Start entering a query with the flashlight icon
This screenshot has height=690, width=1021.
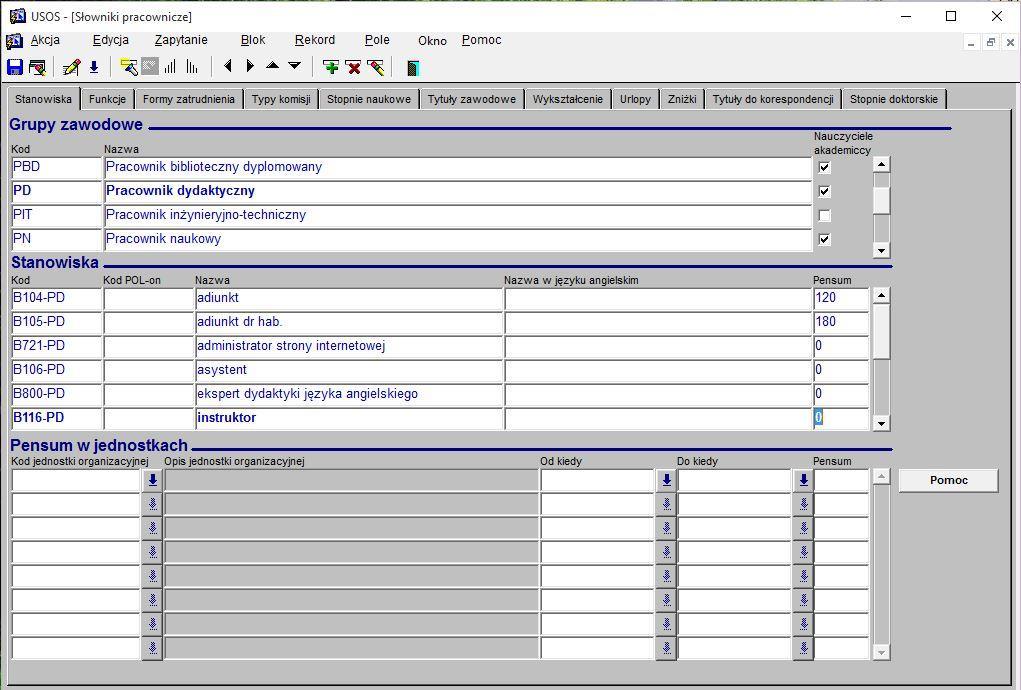[129, 67]
